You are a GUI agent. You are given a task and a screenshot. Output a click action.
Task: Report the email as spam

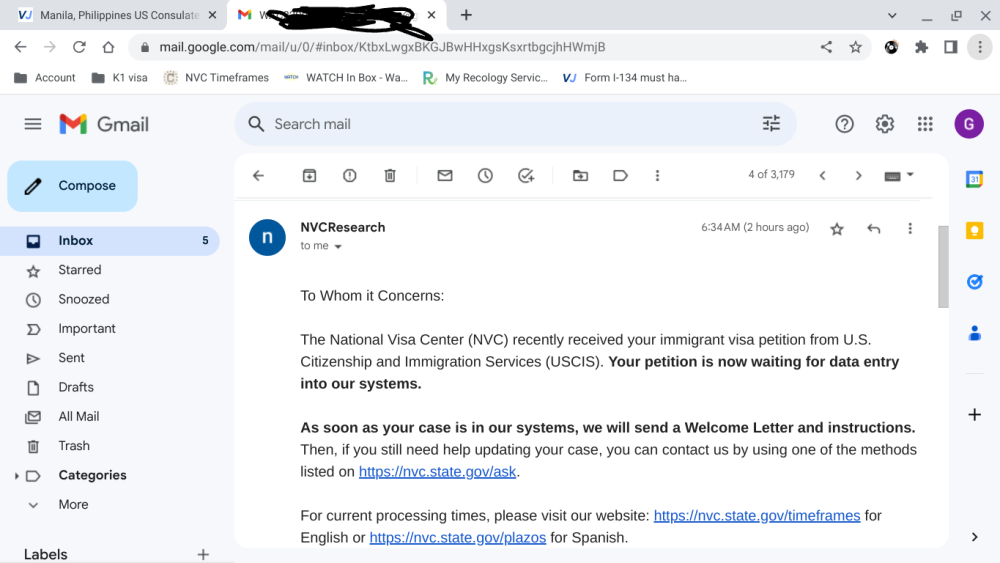coord(349,175)
